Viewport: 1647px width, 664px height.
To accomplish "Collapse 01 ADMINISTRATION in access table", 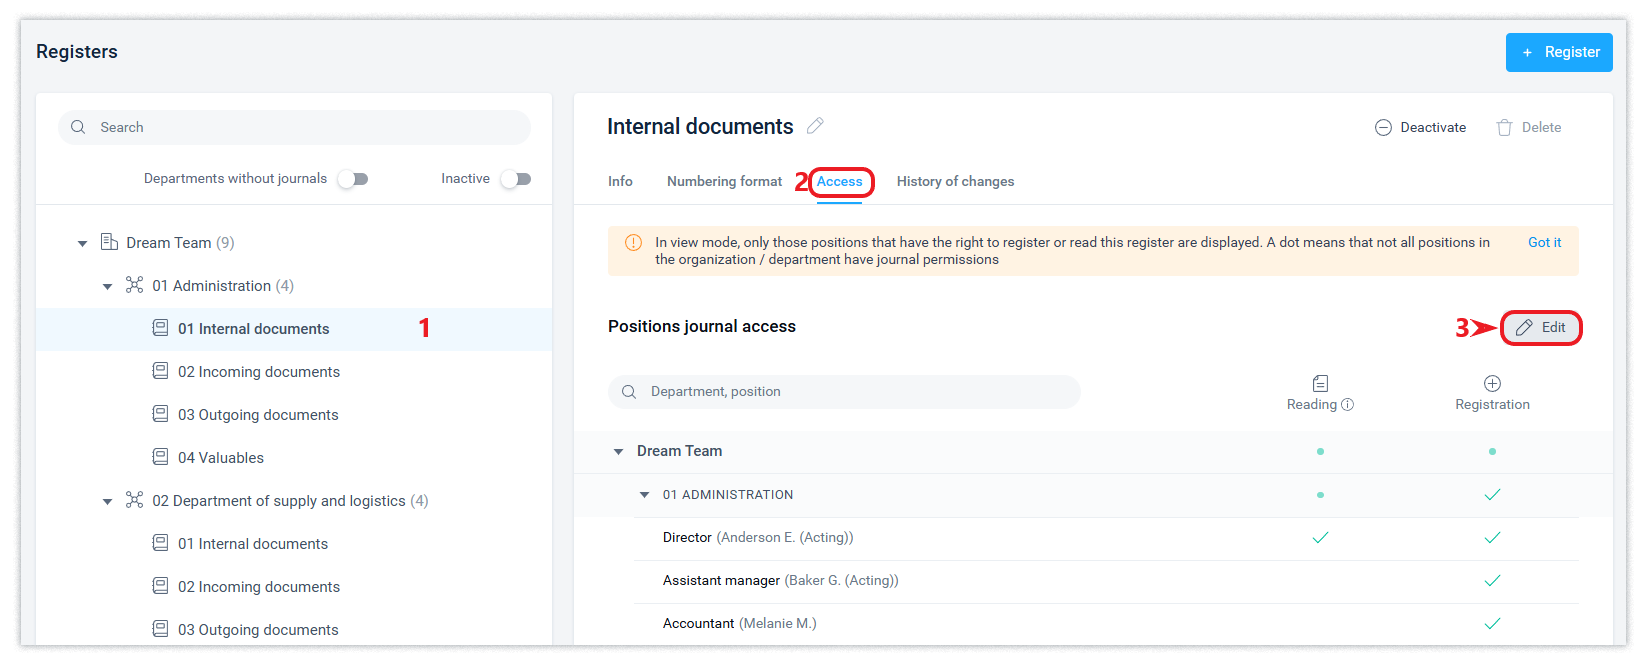I will coord(644,495).
